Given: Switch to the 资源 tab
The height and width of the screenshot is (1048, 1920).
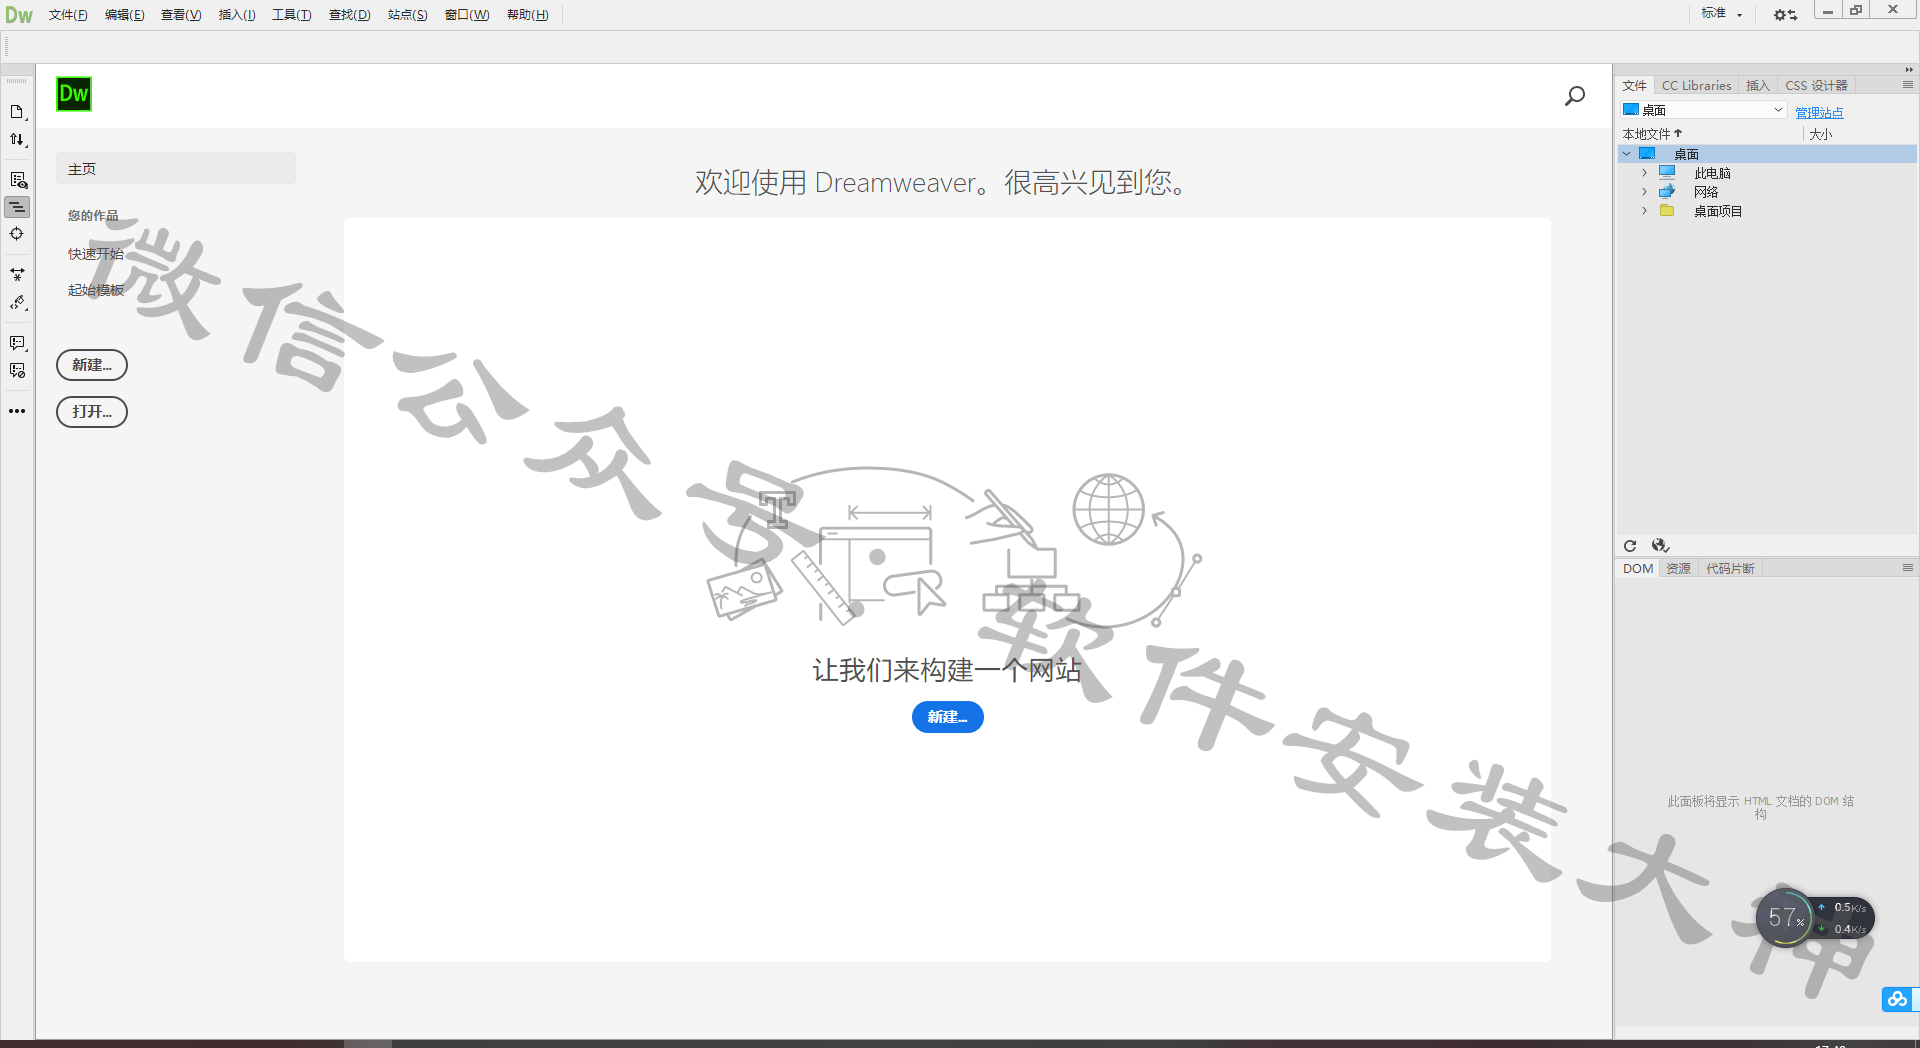Looking at the screenshot, I should [1678, 568].
